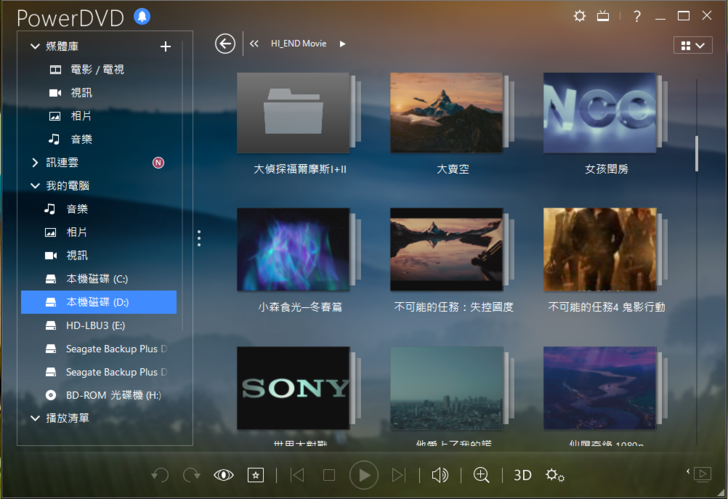Toggle the TrueTheater eye icon
728x499 pixels.
click(x=223, y=475)
